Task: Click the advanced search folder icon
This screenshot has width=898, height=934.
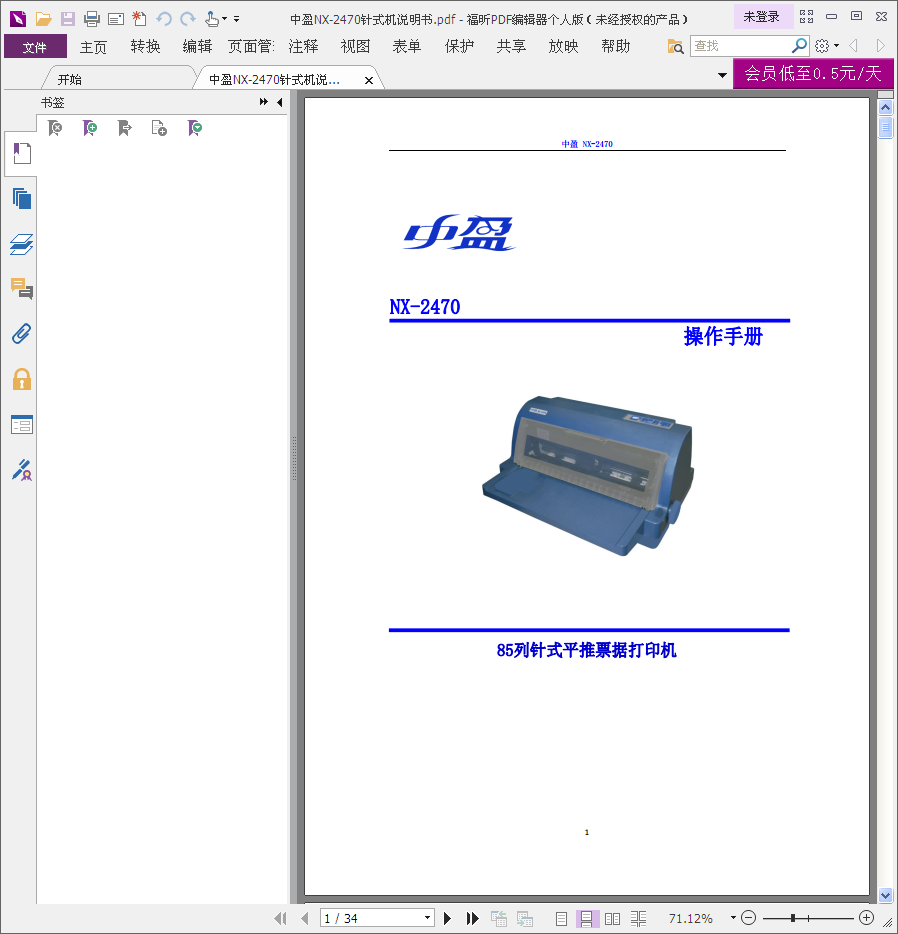Action: coord(675,46)
